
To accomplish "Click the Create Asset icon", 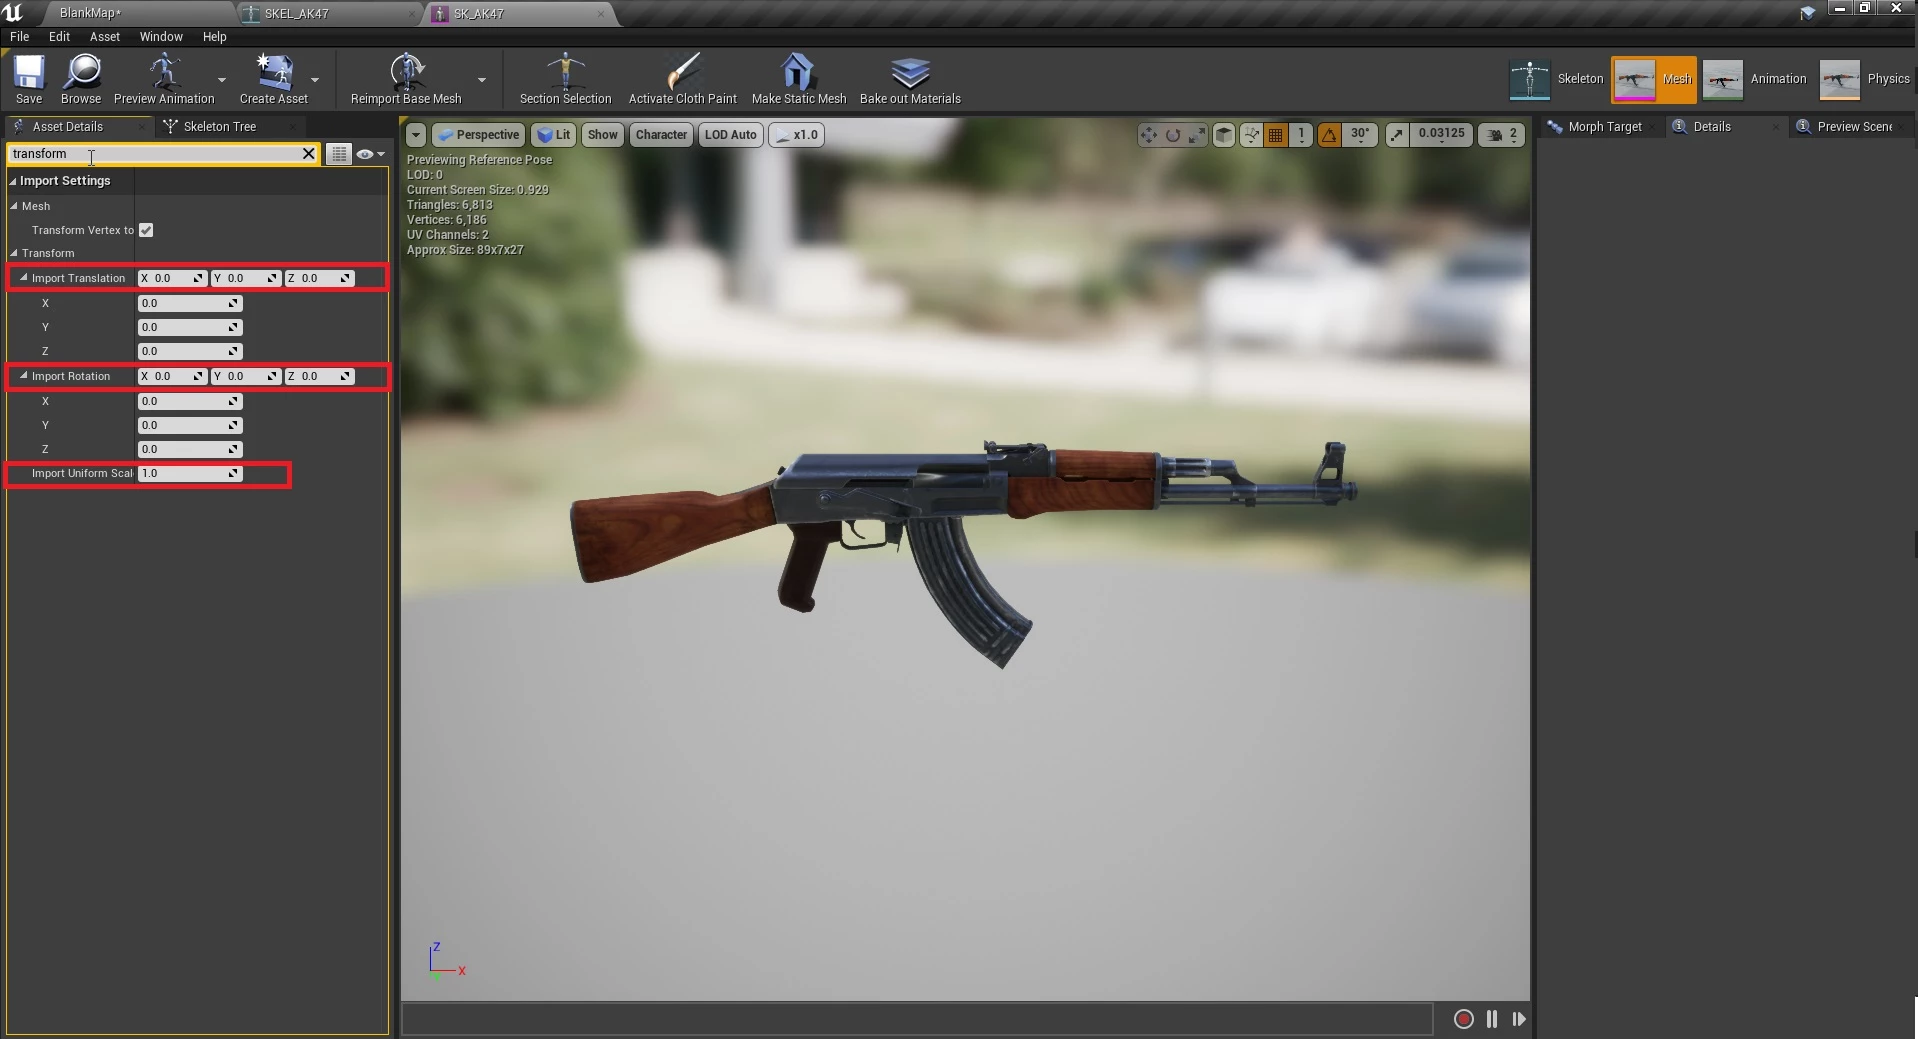I will [x=273, y=78].
